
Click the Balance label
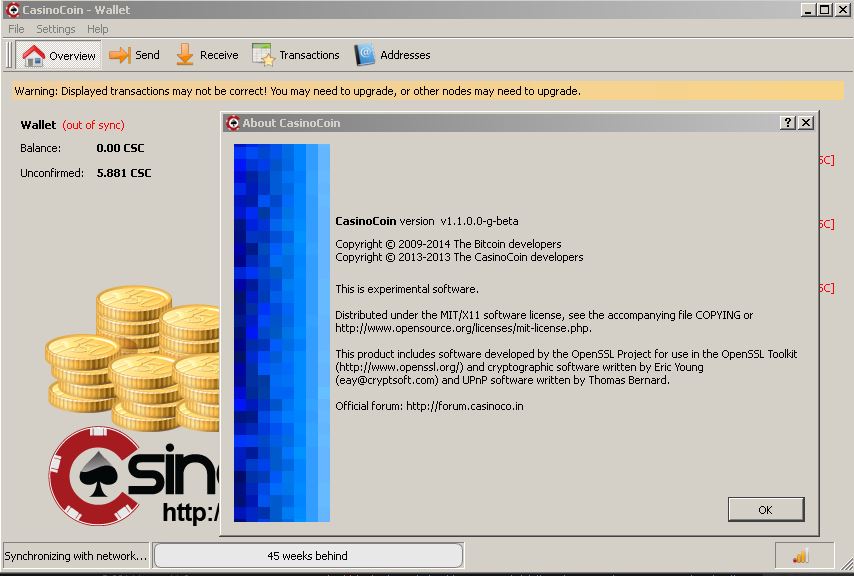pos(40,148)
